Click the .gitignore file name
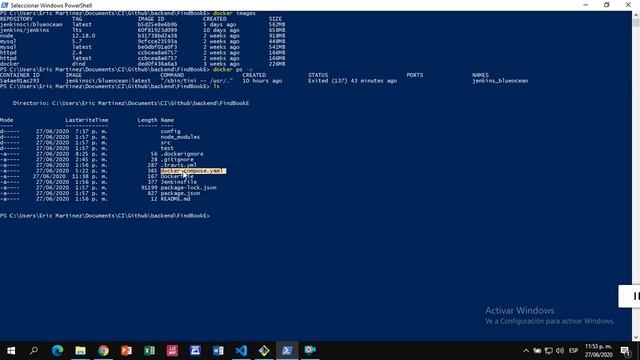640x360 pixels. point(177,160)
